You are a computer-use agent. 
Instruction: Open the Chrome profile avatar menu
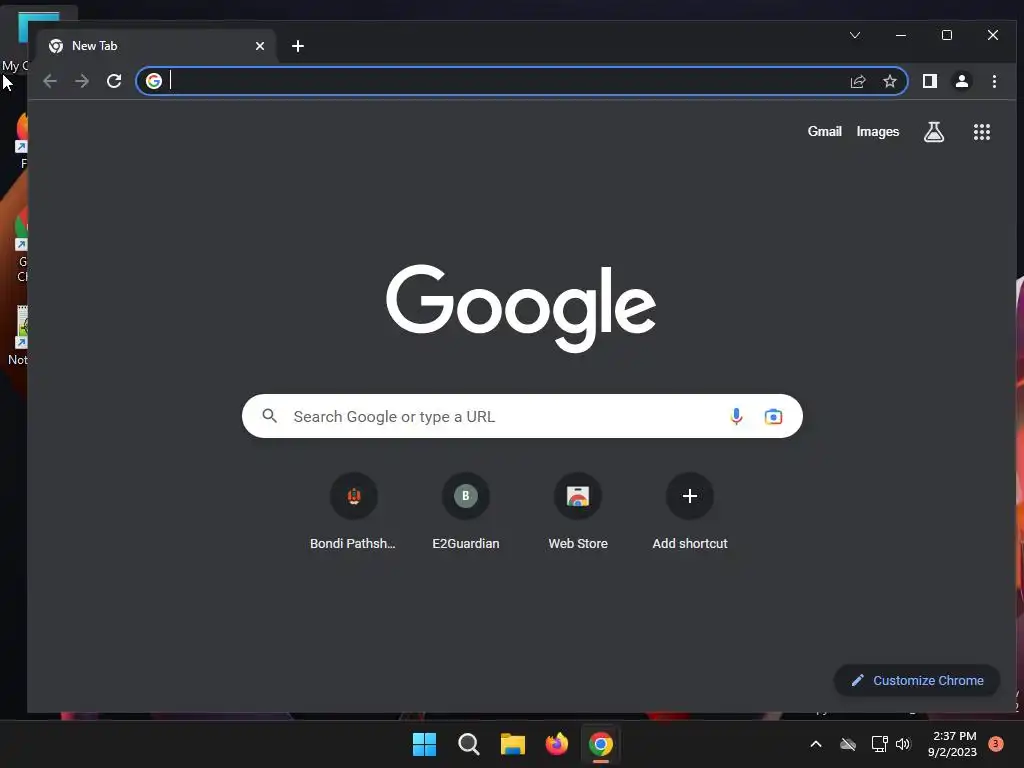(x=962, y=81)
